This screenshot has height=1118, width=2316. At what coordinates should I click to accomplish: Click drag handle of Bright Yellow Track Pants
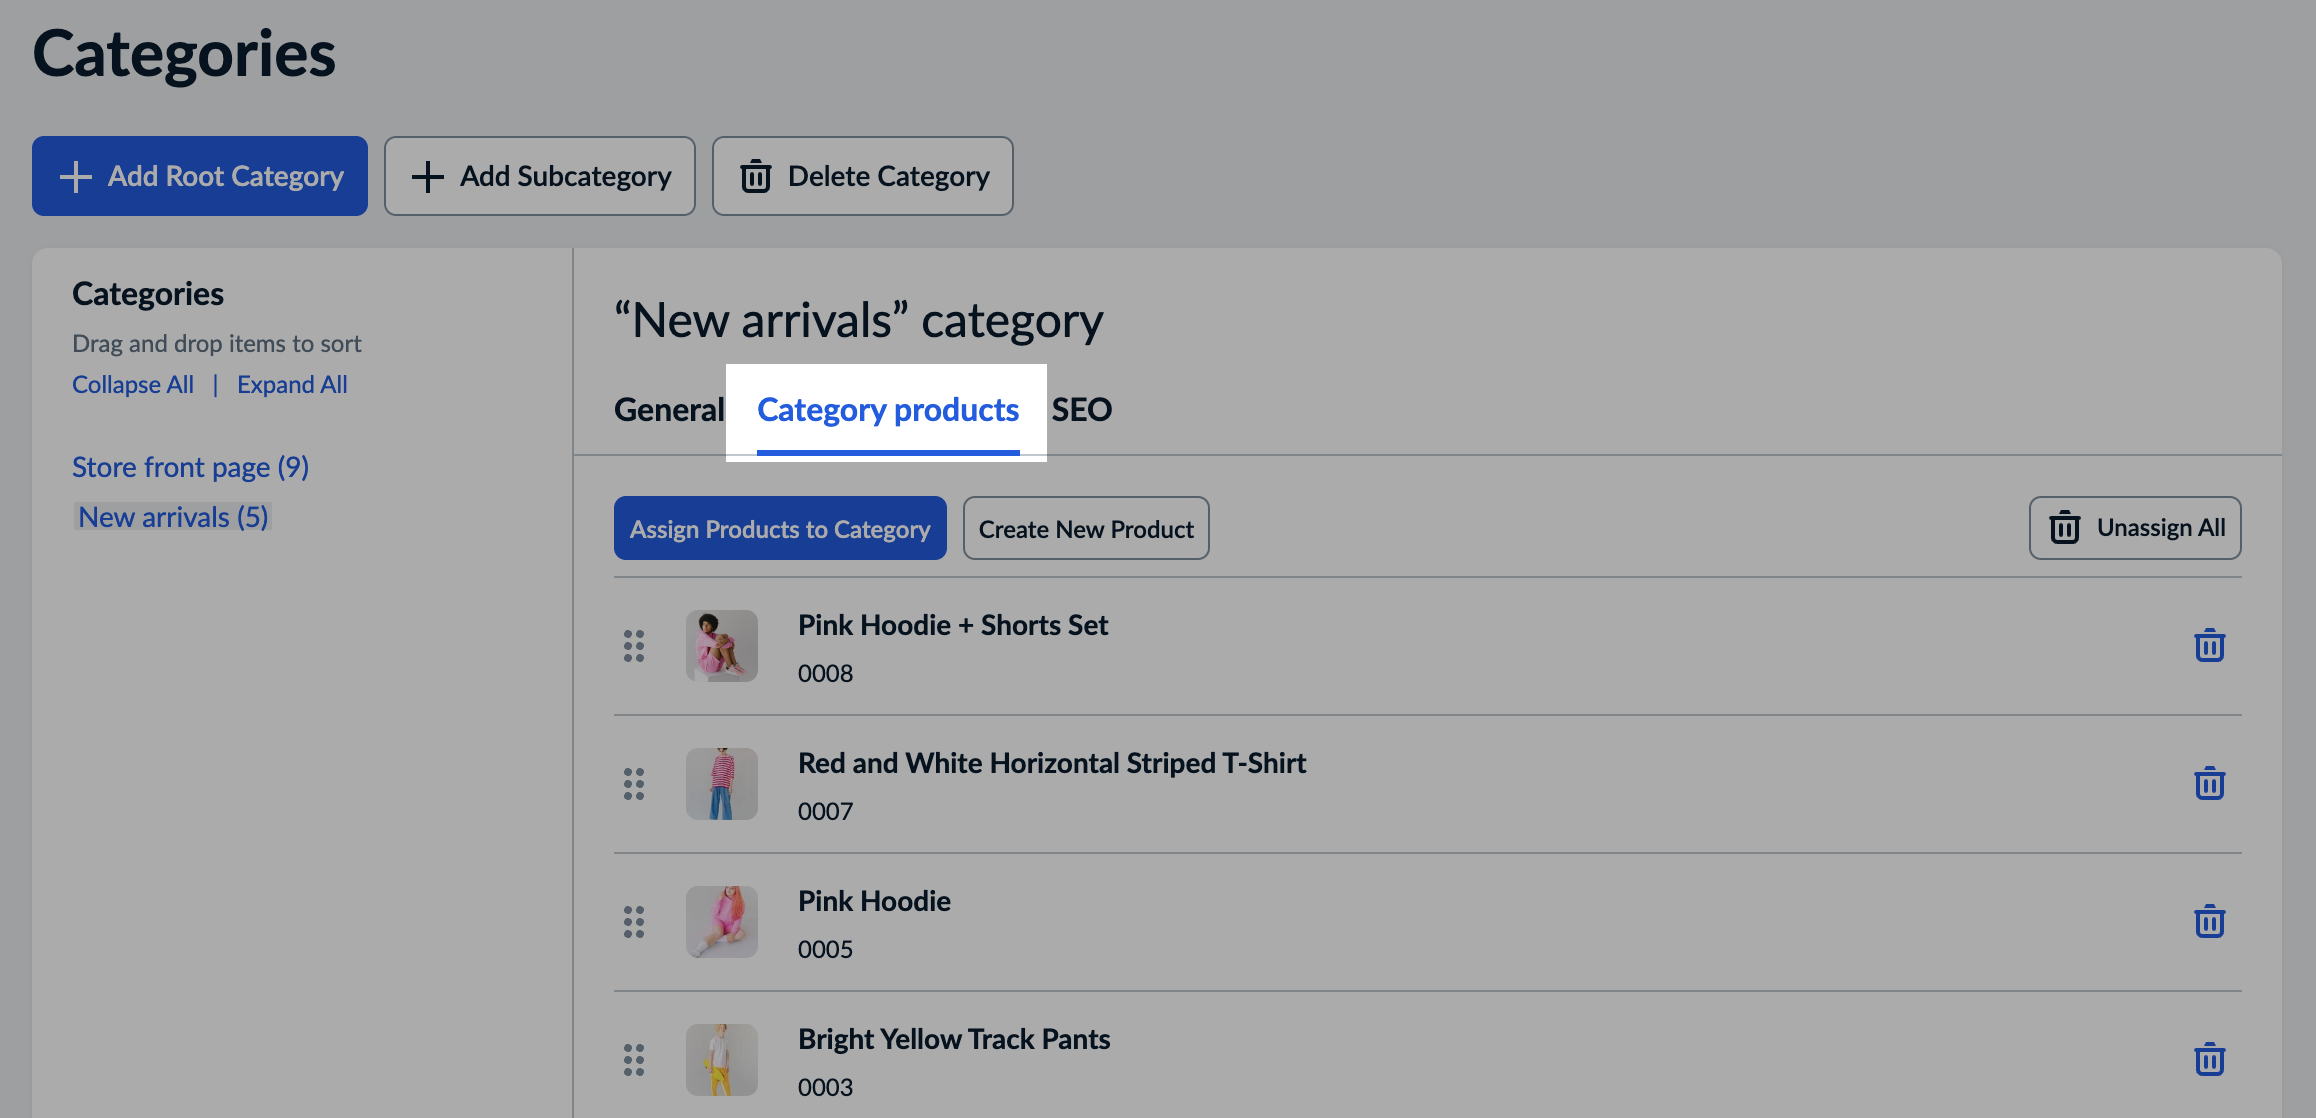coord(634,1060)
